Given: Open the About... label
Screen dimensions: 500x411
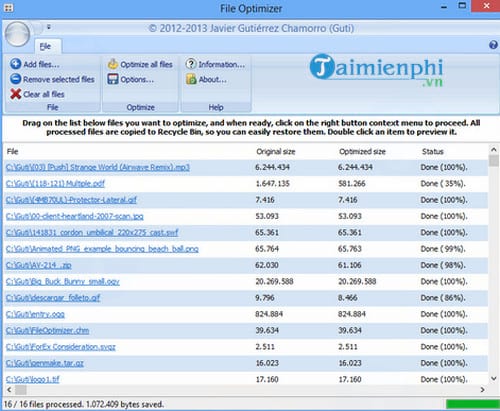Looking at the screenshot, I should (x=212, y=80).
